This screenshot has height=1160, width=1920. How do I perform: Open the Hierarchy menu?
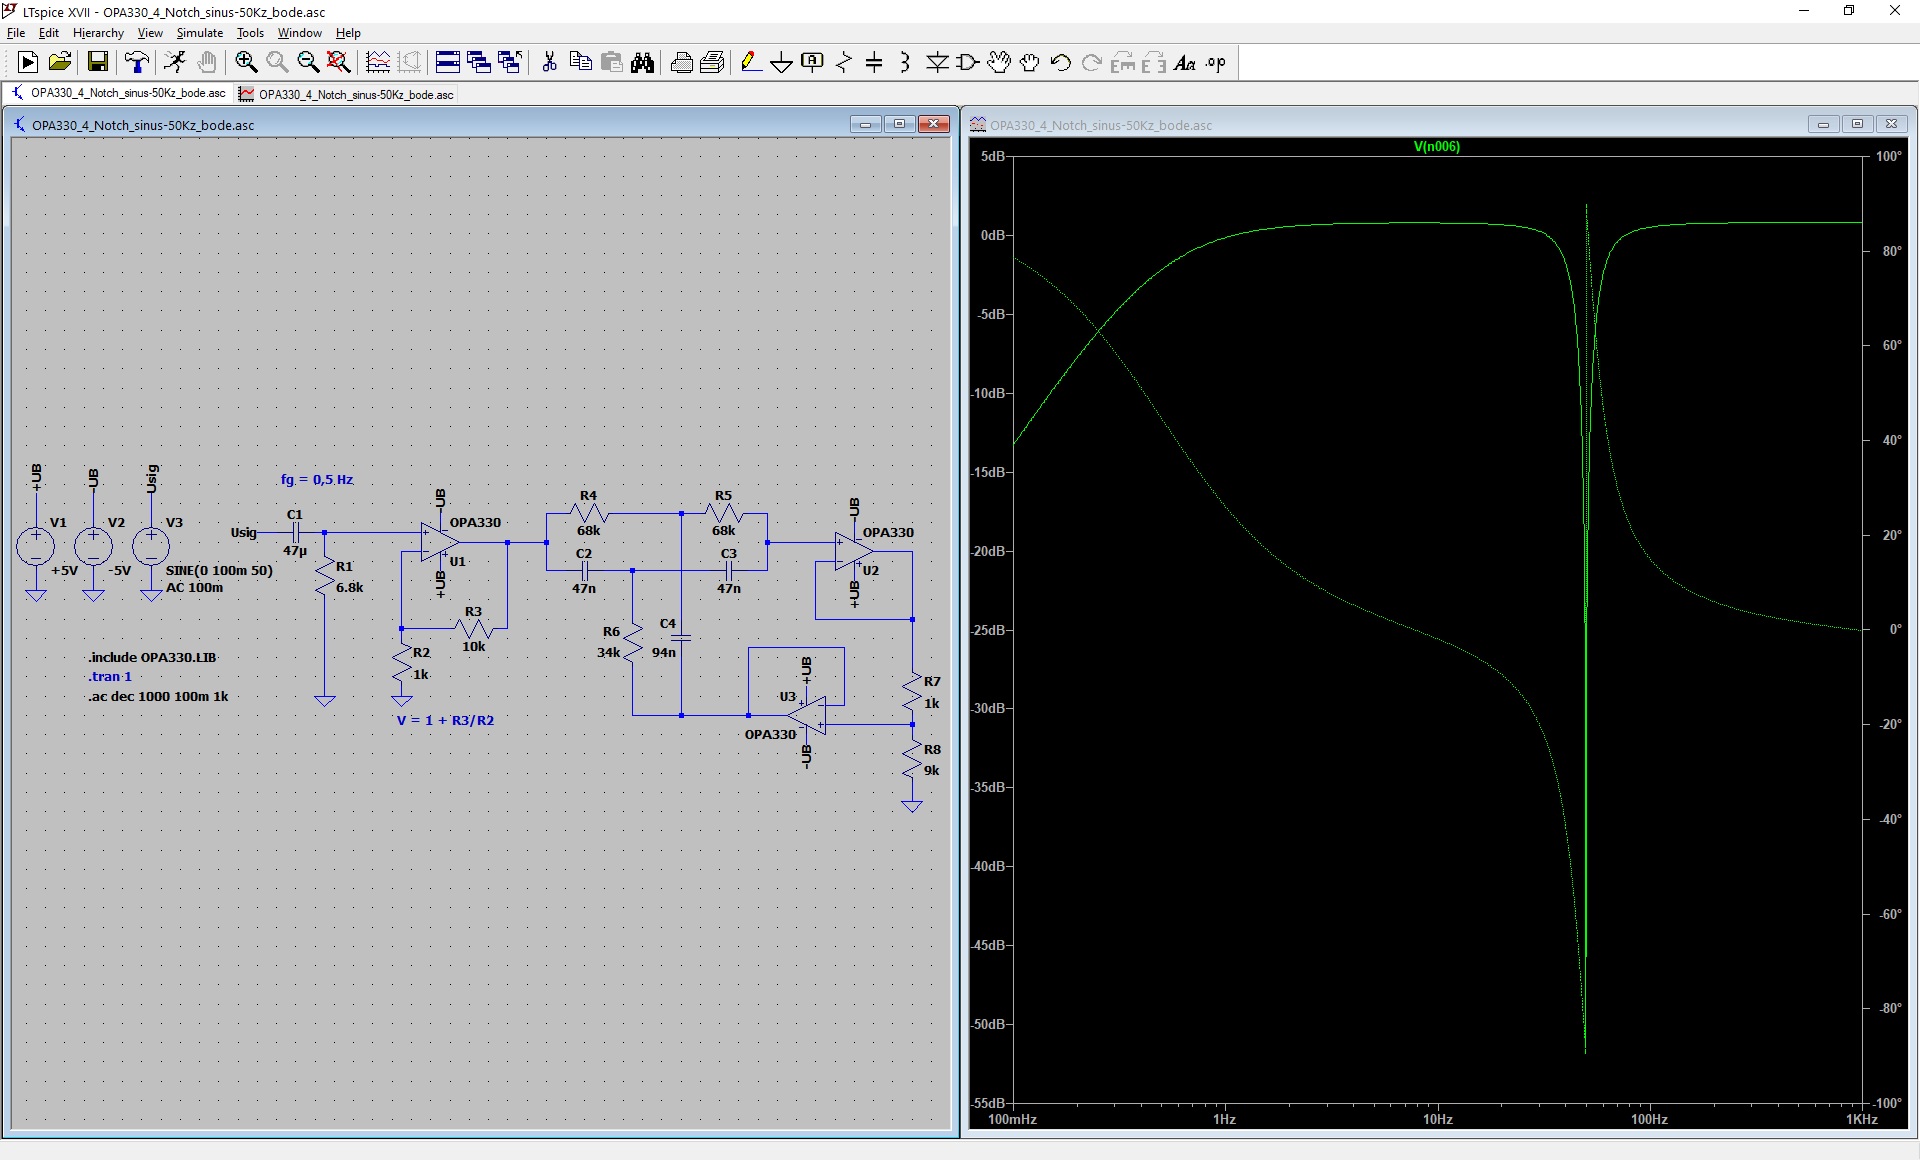click(98, 33)
